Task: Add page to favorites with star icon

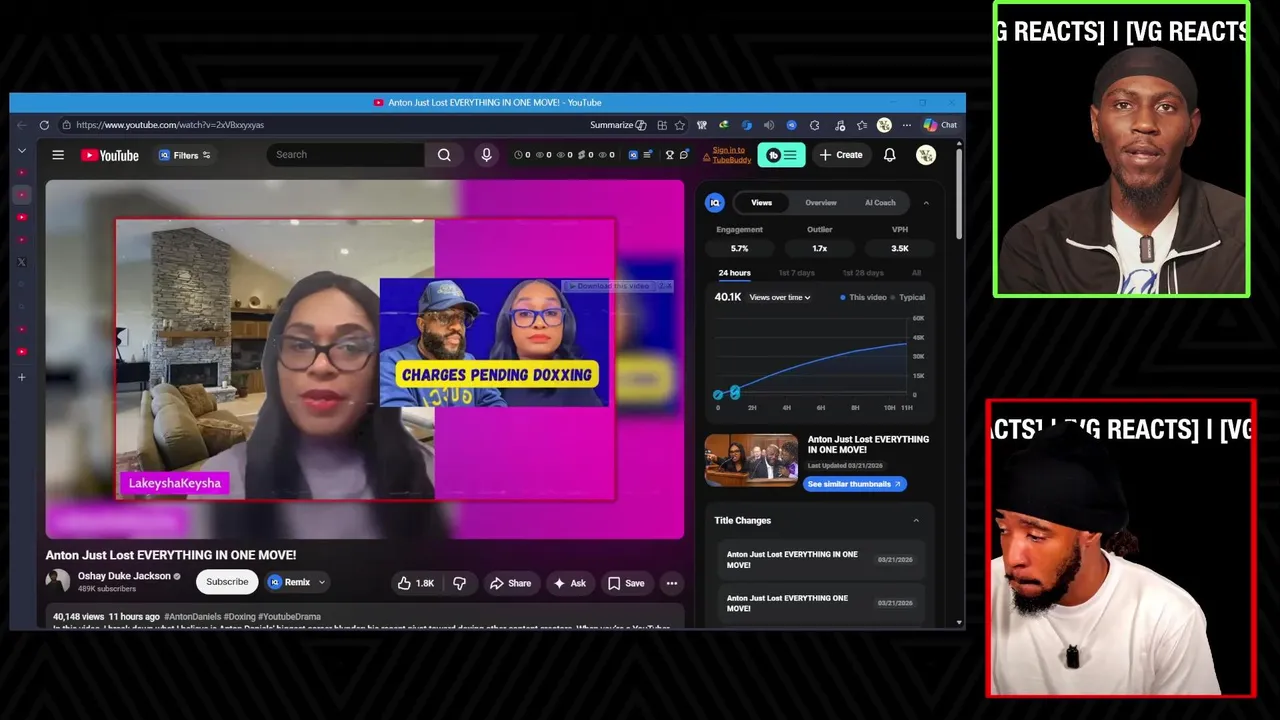Action: [x=680, y=125]
